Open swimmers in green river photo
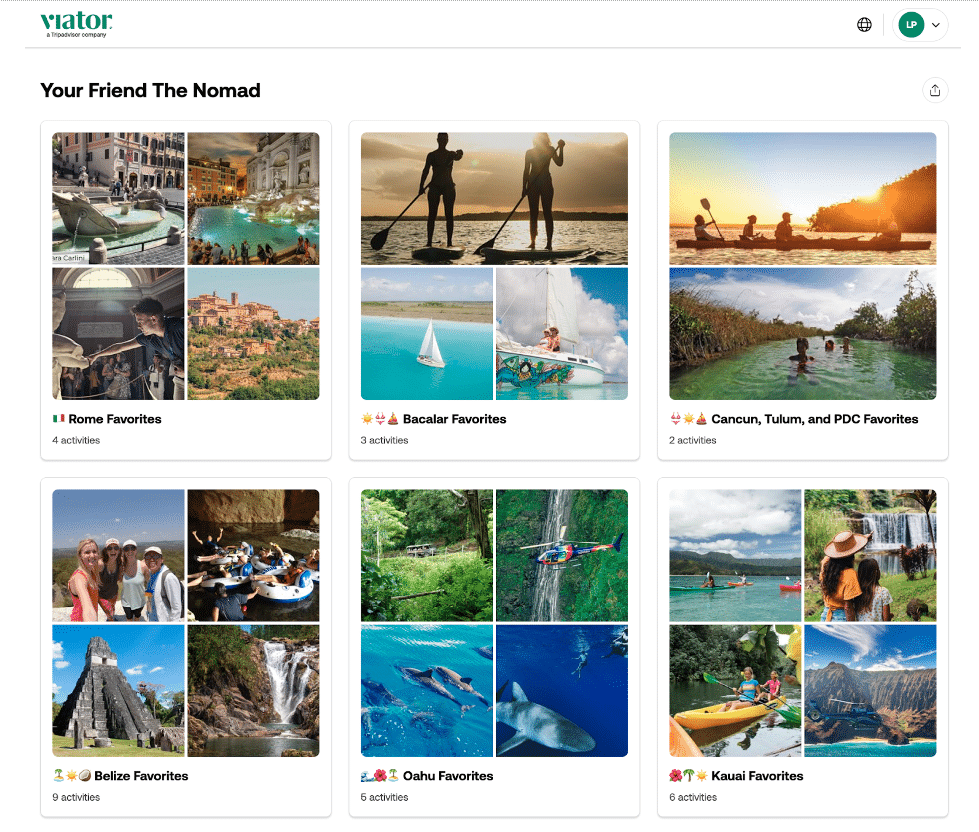The height and width of the screenshot is (832, 979). [x=802, y=333]
